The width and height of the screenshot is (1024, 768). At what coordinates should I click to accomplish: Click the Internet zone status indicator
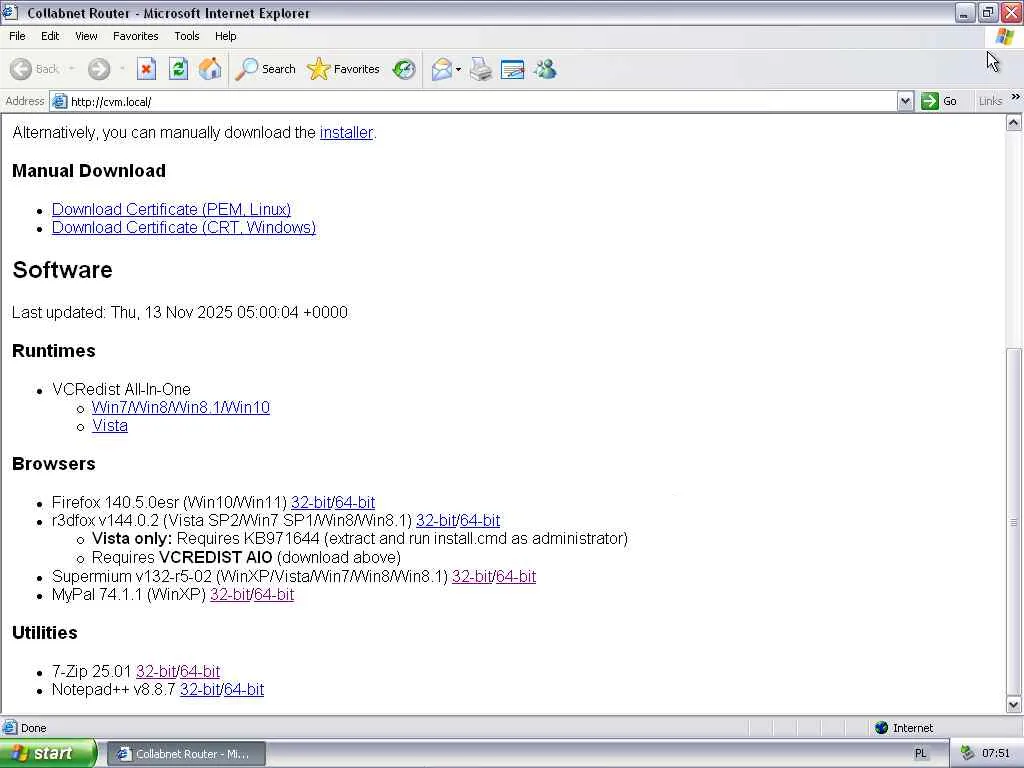coord(904,728)
